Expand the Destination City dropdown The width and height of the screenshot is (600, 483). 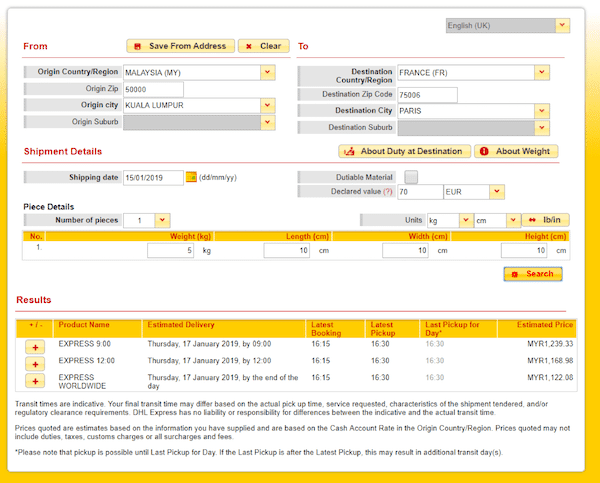[x=541, y=111]
